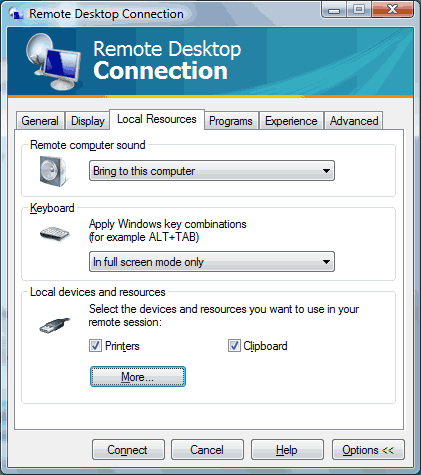Toggle the Printers checkbox
This screenshot has width=421, height=475.
pyautogui.click(x=95, y=346)
